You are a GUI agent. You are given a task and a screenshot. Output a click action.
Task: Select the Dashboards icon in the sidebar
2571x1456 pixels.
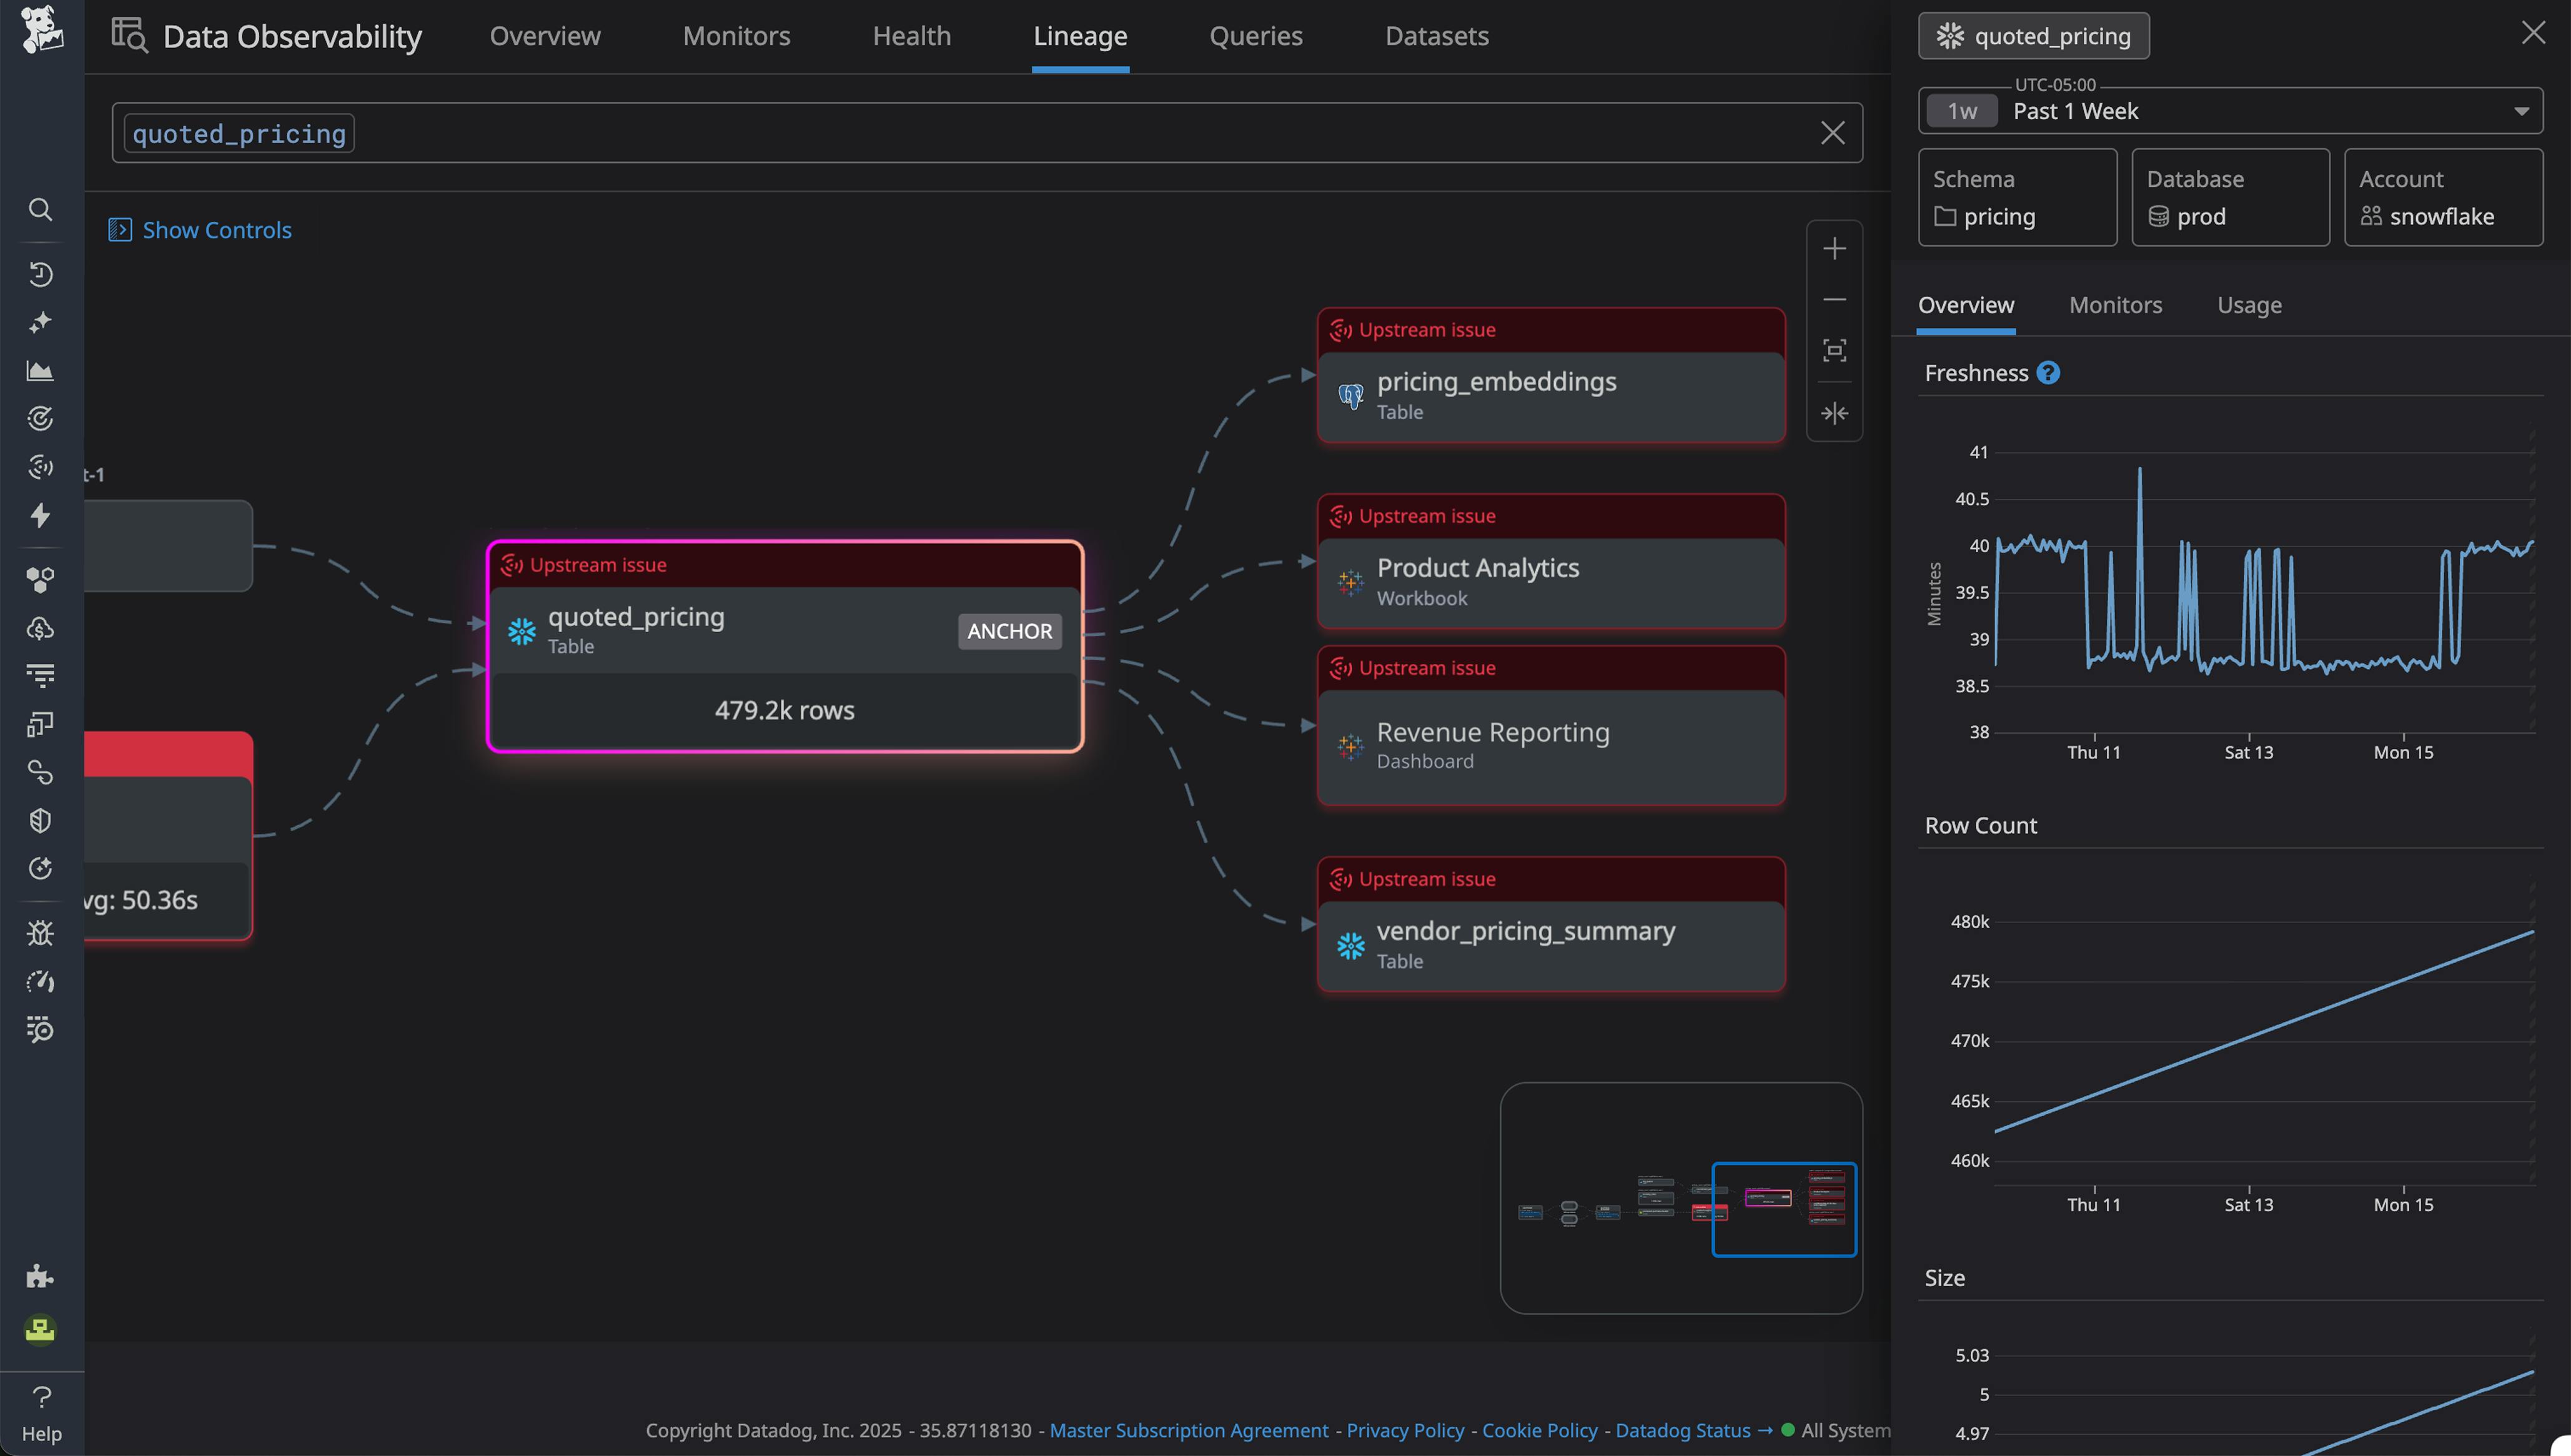tap(41, 370)
